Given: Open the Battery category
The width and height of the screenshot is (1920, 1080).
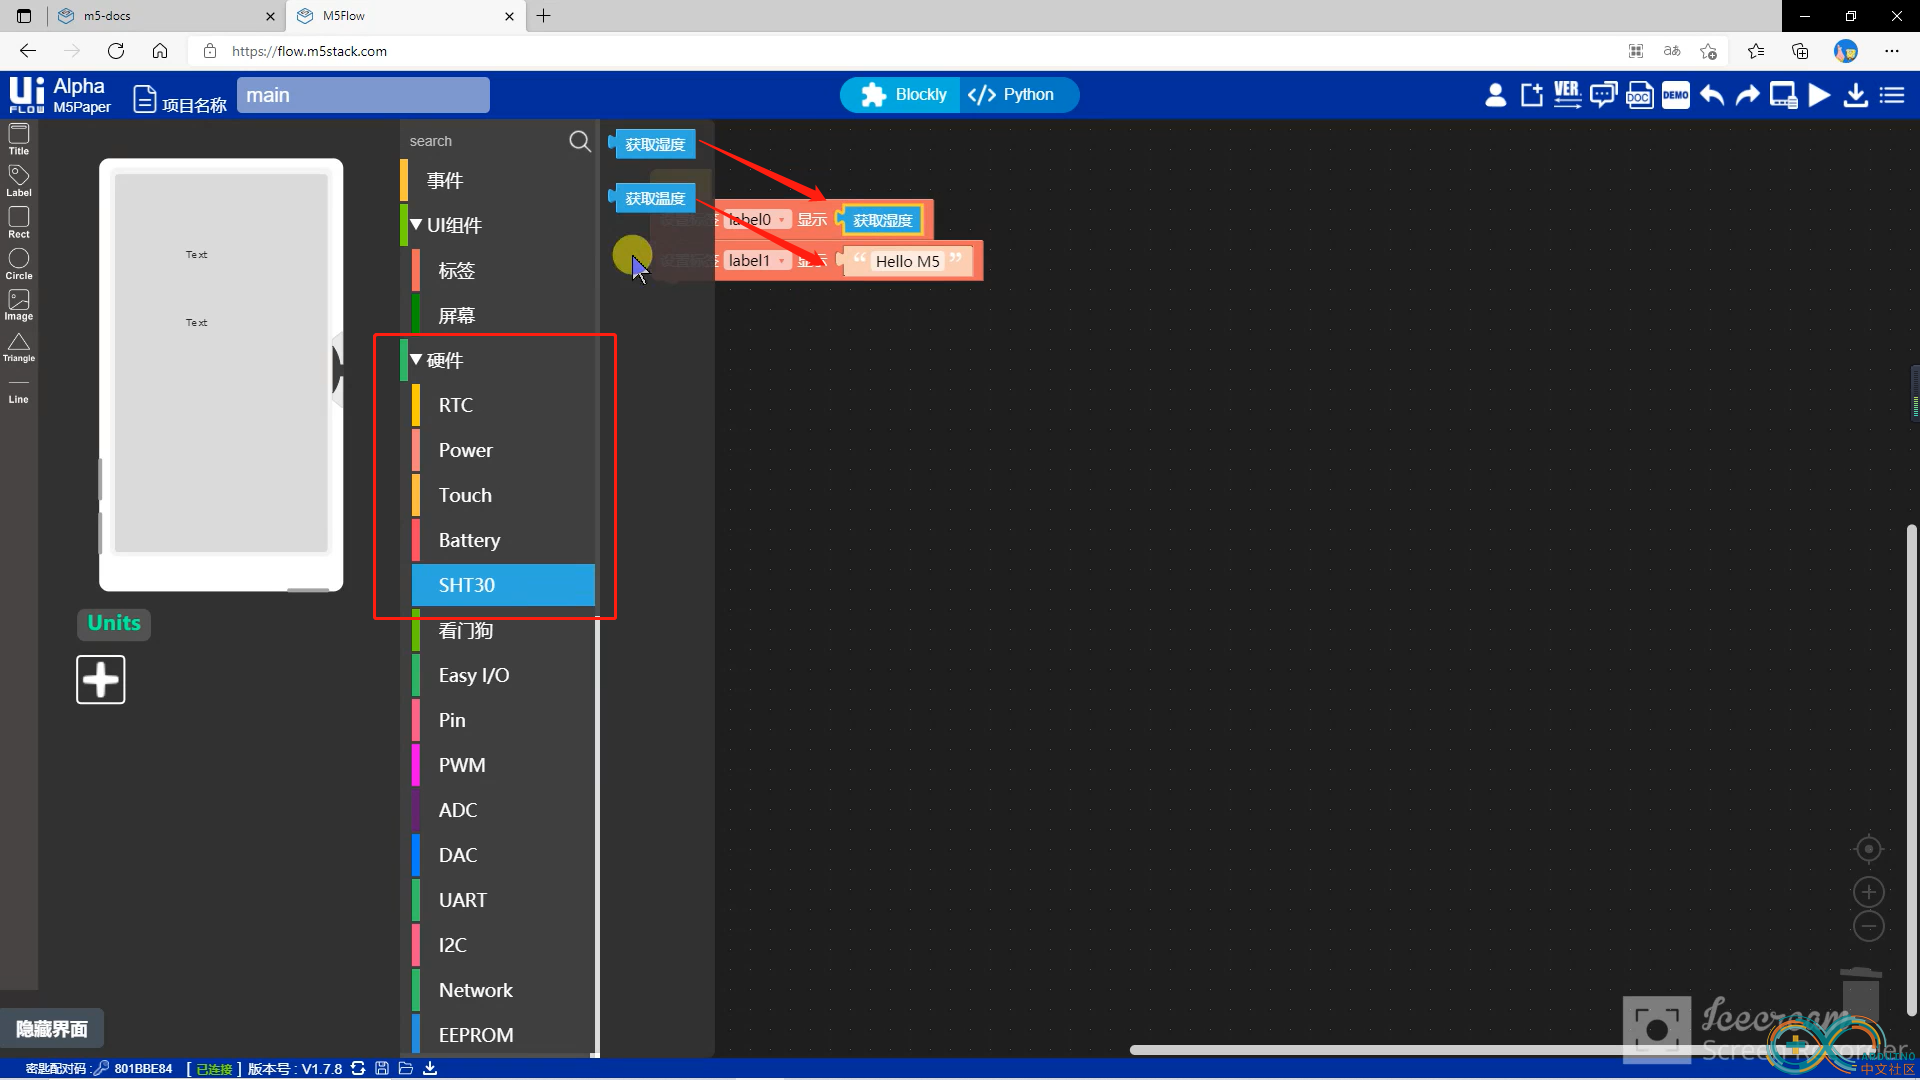Looking at the screenshot, I should coord(504,540).
